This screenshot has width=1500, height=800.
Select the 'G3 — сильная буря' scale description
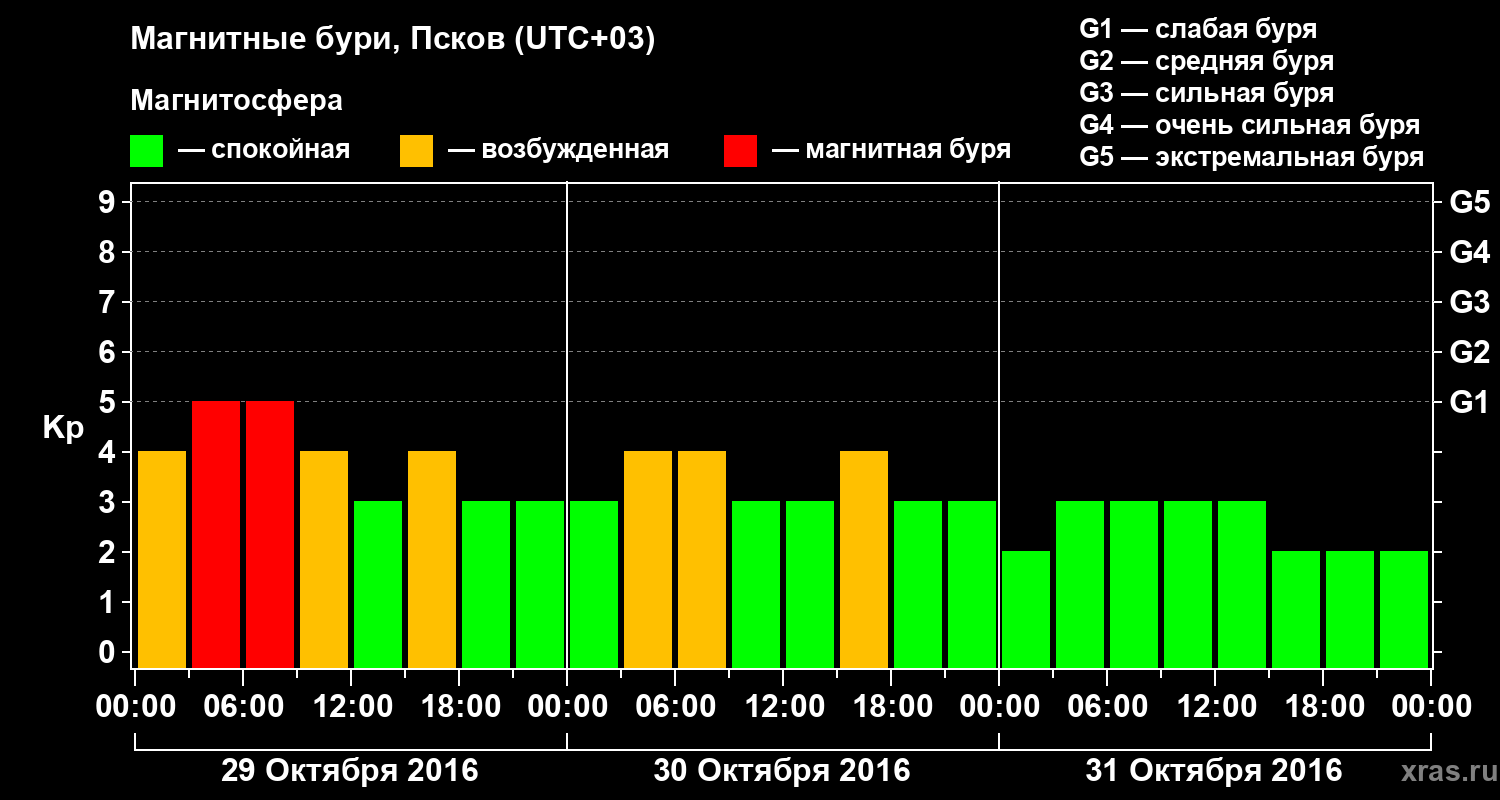point(1207,93)
